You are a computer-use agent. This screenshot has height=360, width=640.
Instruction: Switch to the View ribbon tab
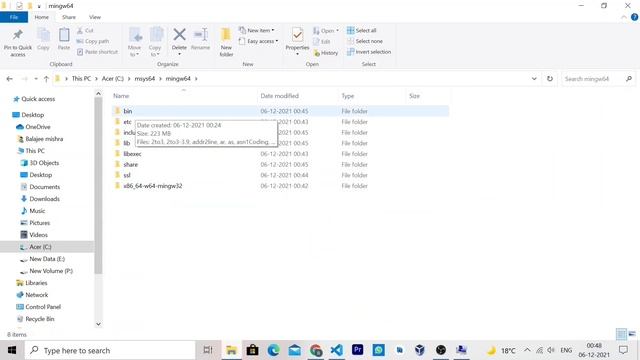point(95,17)
